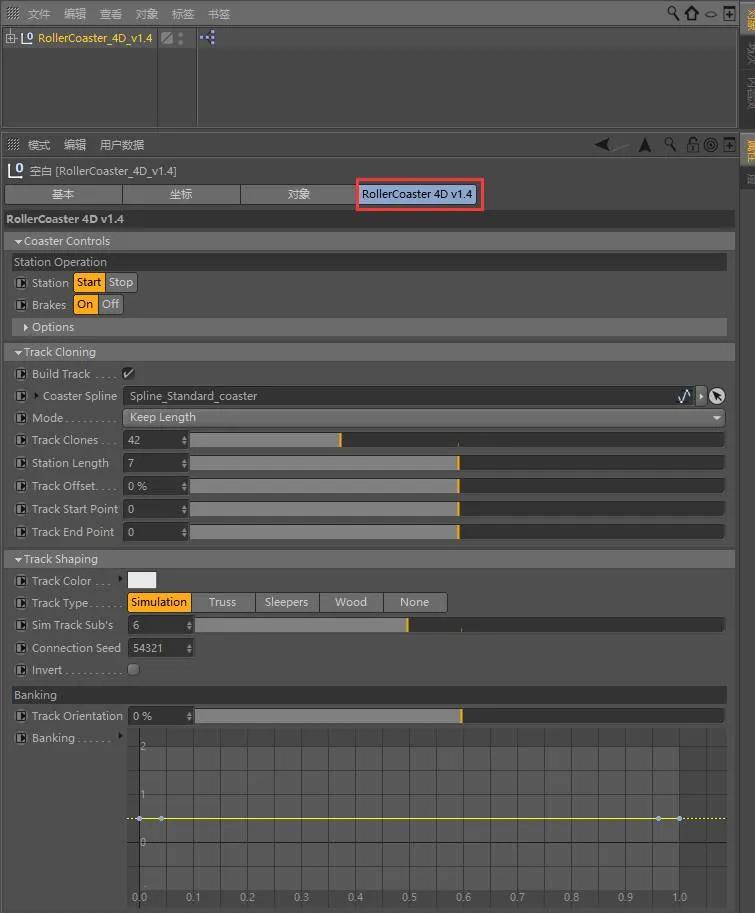Click keyframe icon beside Build Track
Viewport: 755px width, 913px height.
(21, 374)
